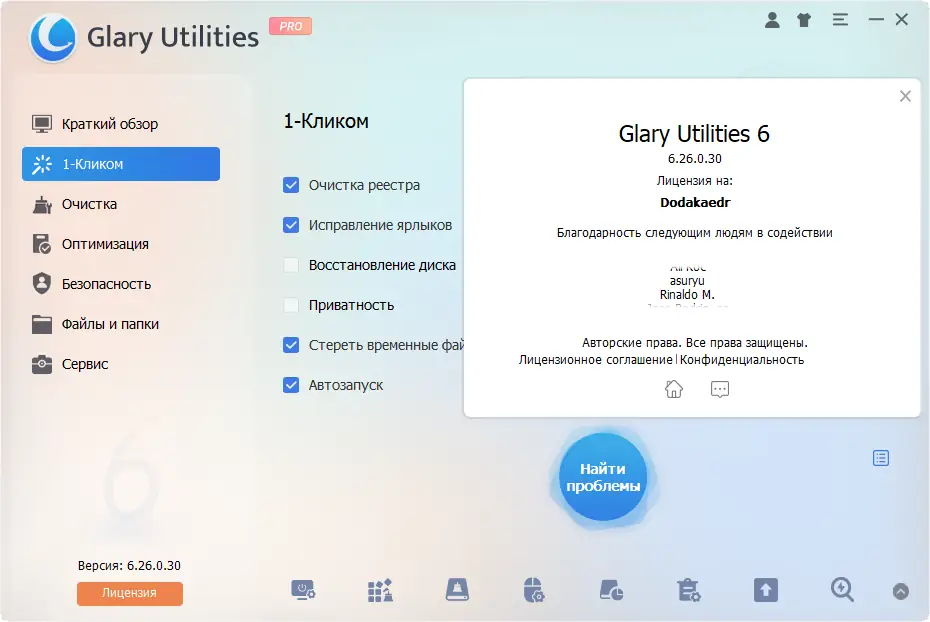Image resolution: width=930 pixels, height=622 pixels.
Task: Open Очистка section
Action: point(121,204)
